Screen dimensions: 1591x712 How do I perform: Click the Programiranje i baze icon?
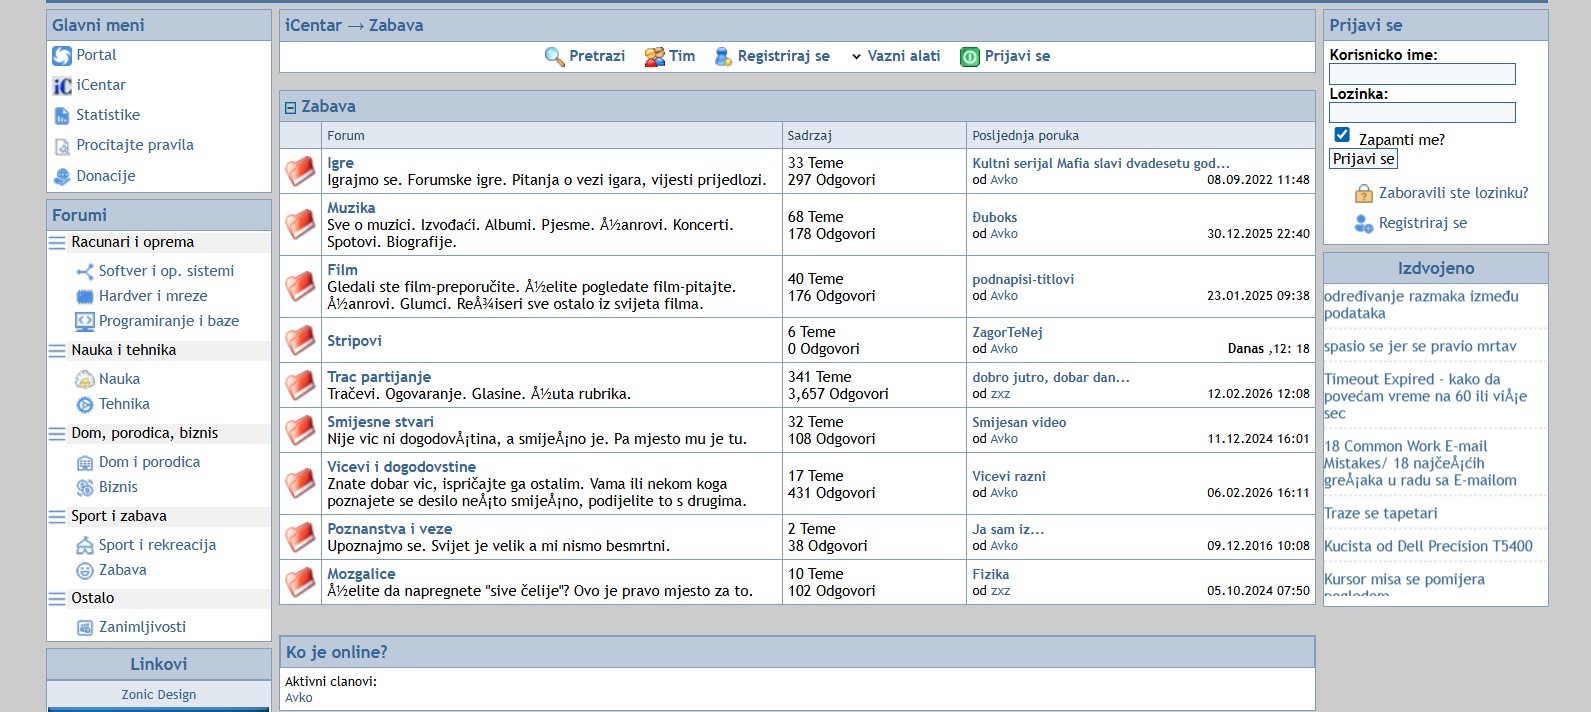pos(85,322)
